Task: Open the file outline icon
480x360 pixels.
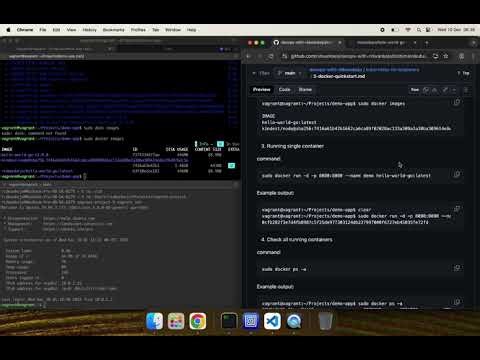Action: pos(466,90)
